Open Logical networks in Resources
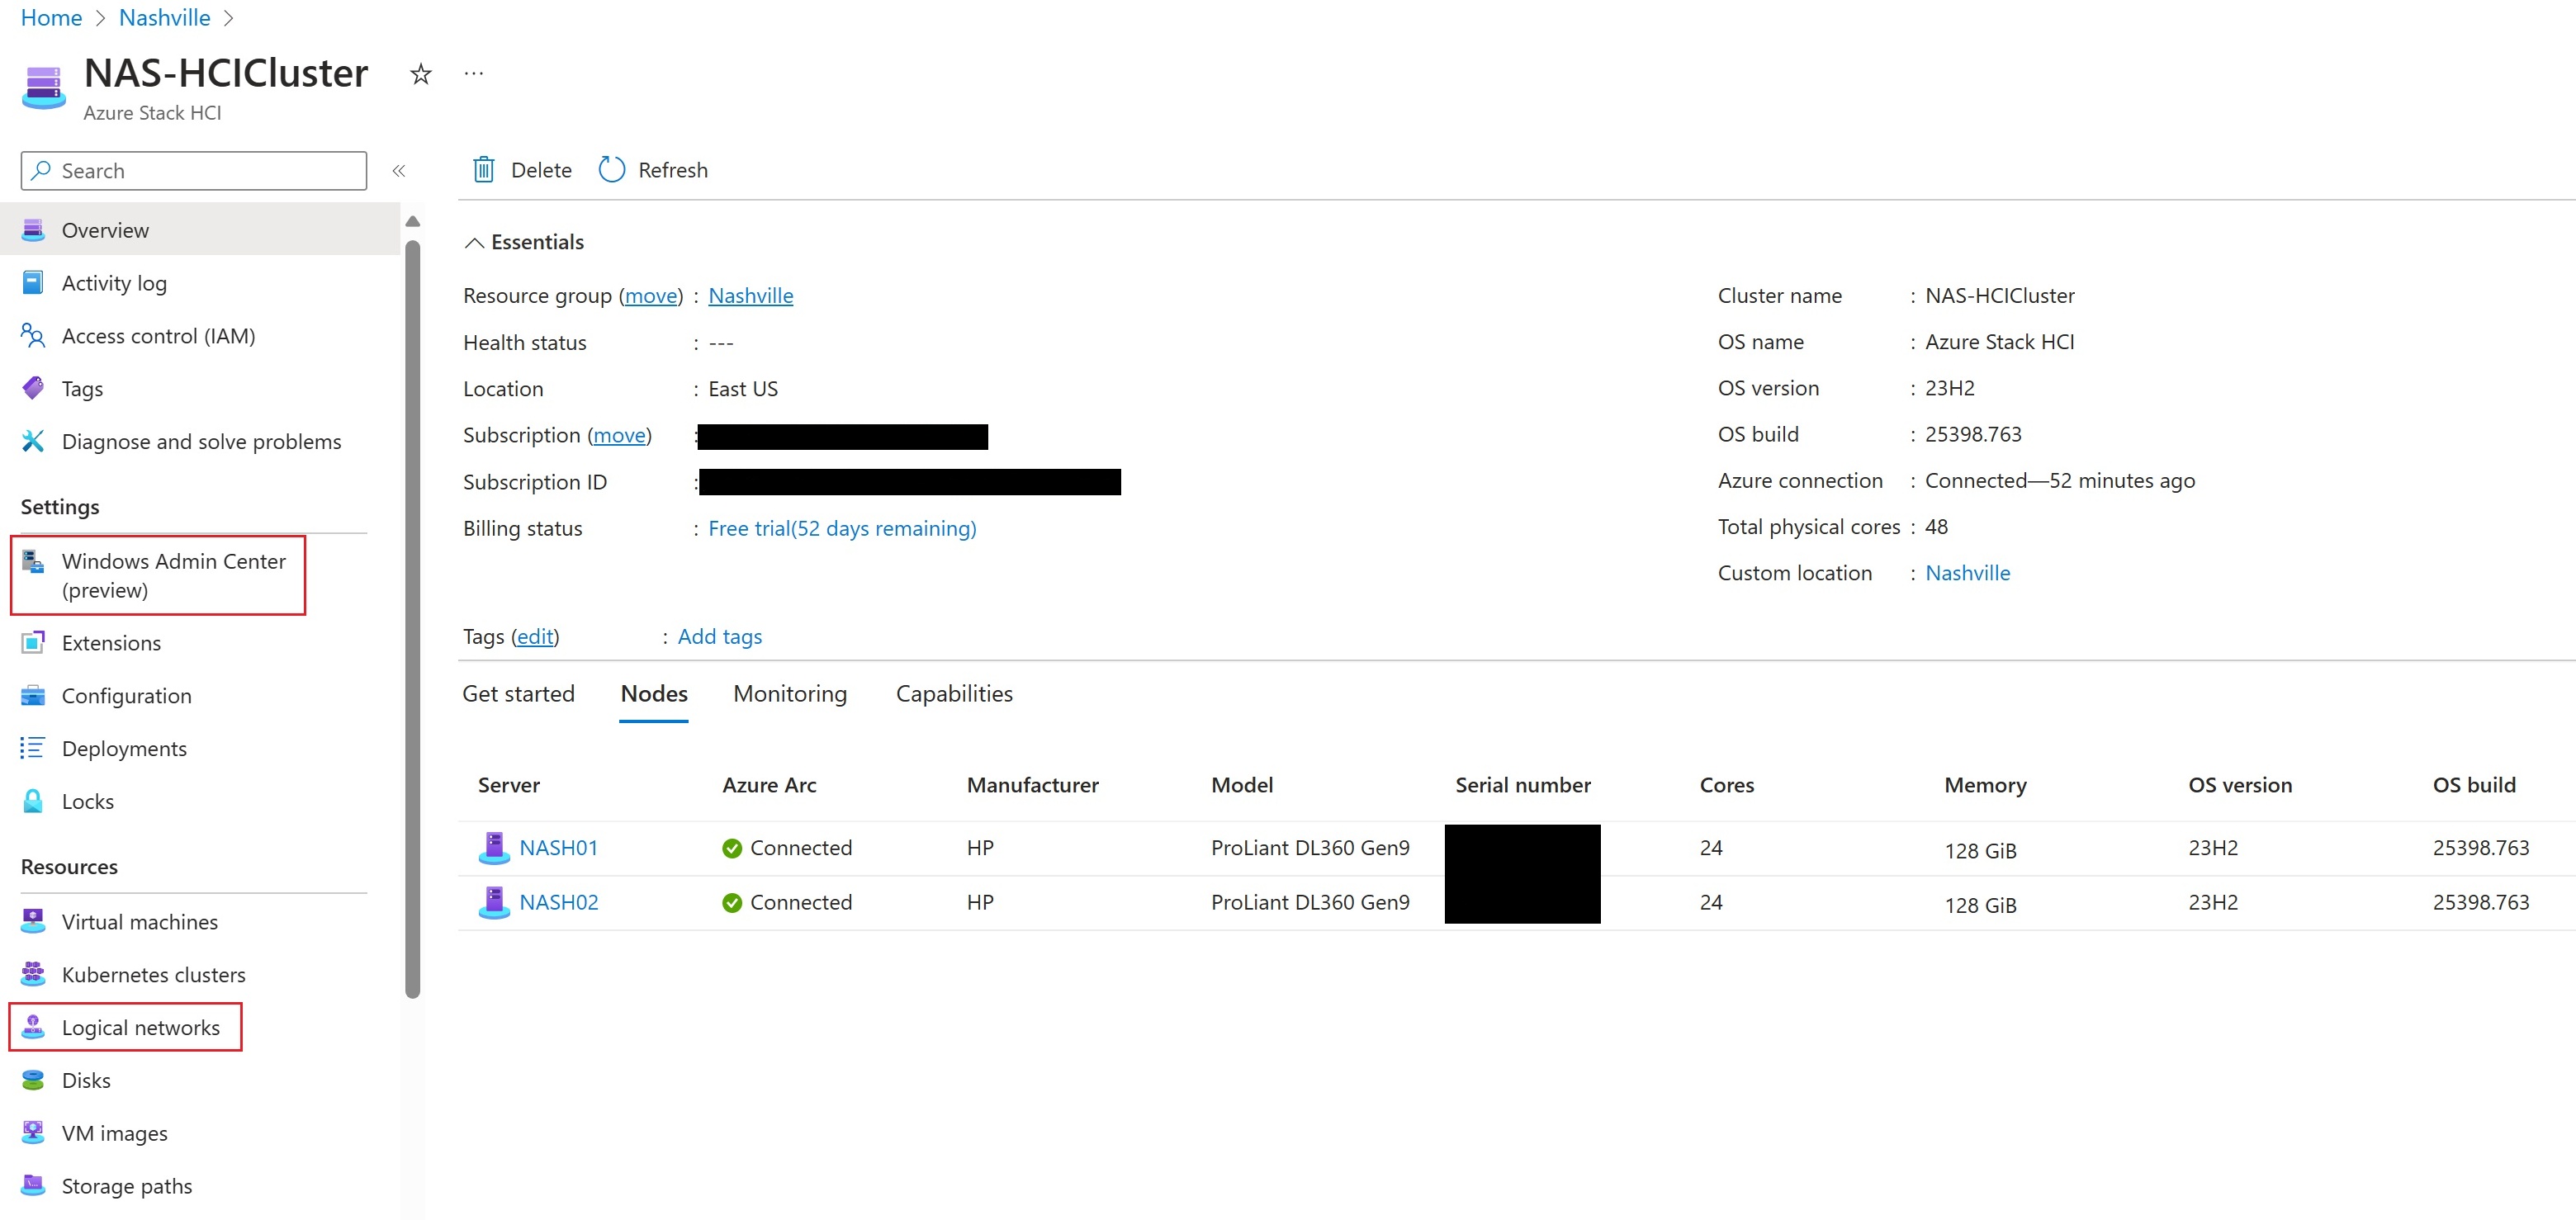 pyautogui.click(x=141, y=1027)
